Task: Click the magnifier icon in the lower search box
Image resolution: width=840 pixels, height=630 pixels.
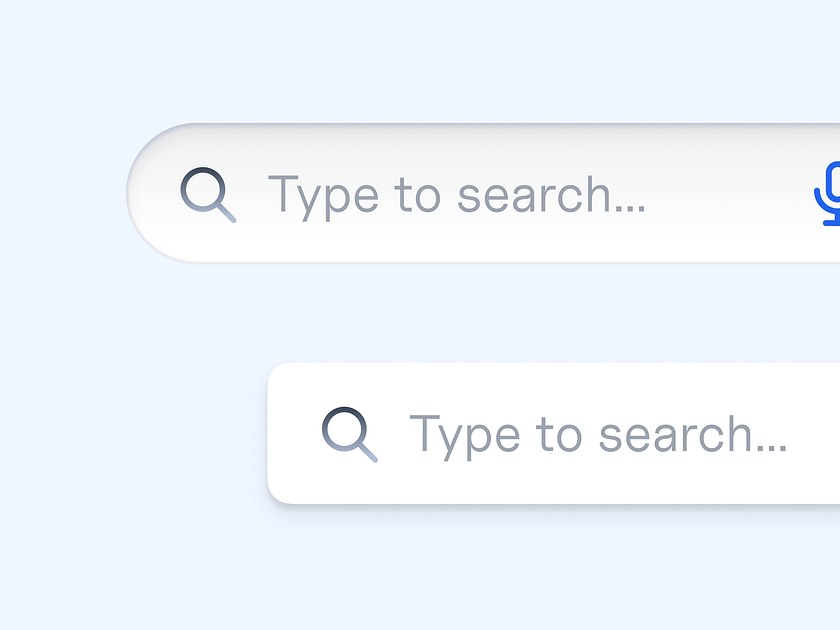Action: [x=349, y=434]
